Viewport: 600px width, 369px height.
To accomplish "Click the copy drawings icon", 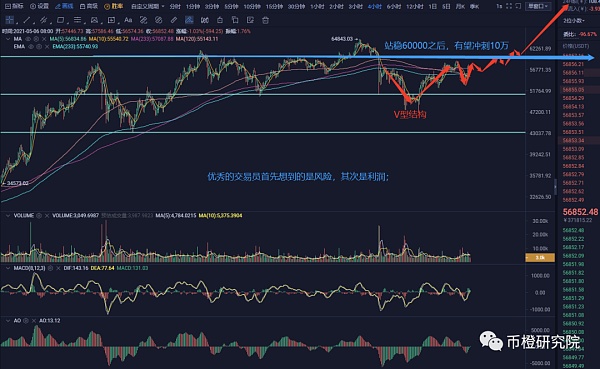I will pyautogui.click(x=235, y=20).
